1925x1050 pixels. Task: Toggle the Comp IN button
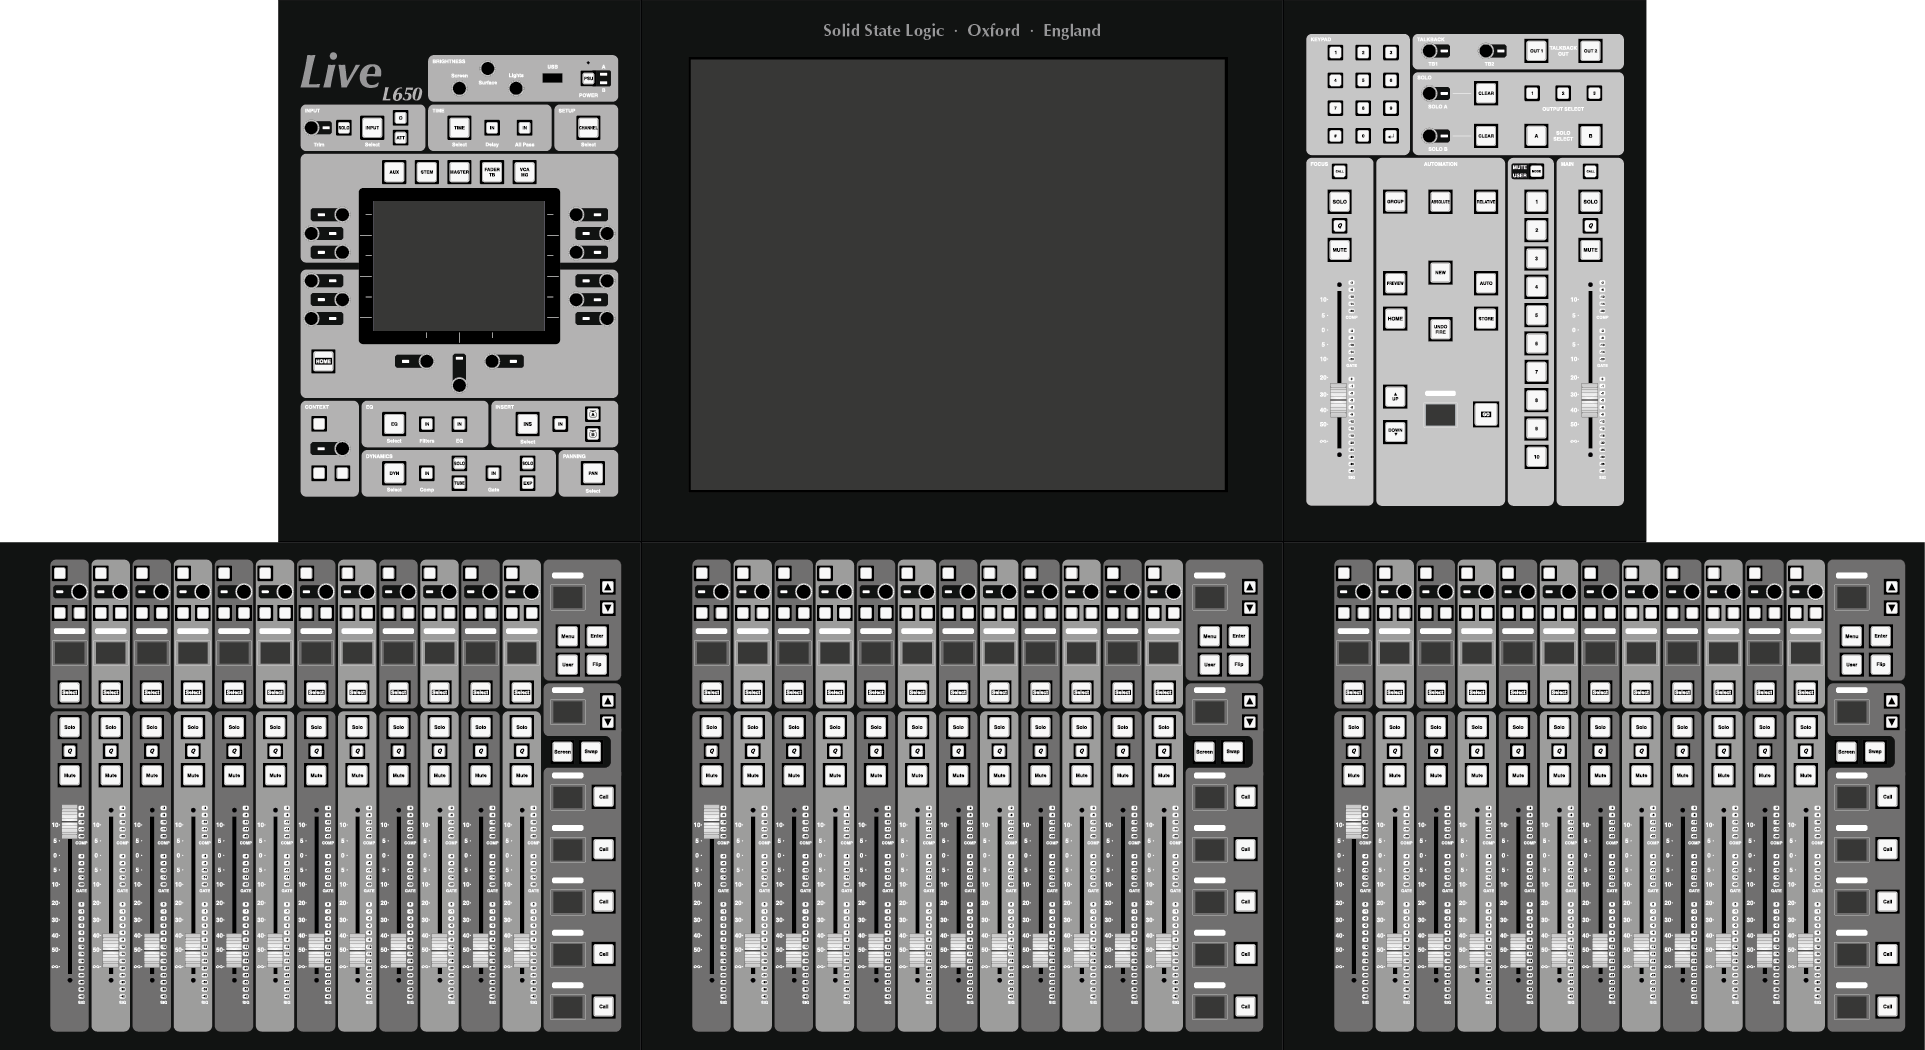(x=427, y=473)
